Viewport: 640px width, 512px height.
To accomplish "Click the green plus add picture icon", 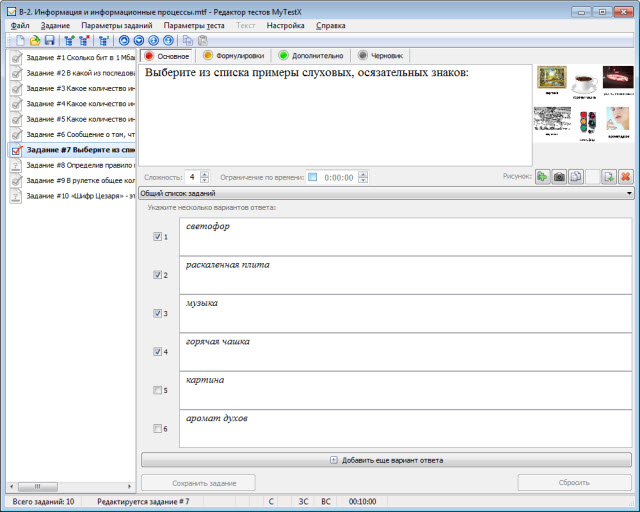I will (542, 177).
